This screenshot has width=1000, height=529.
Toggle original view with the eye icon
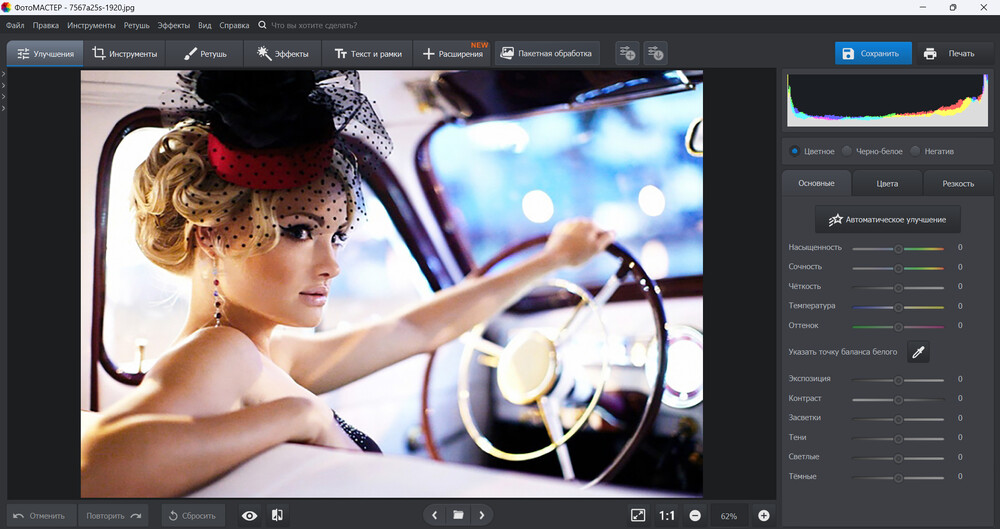click(249, 516)
